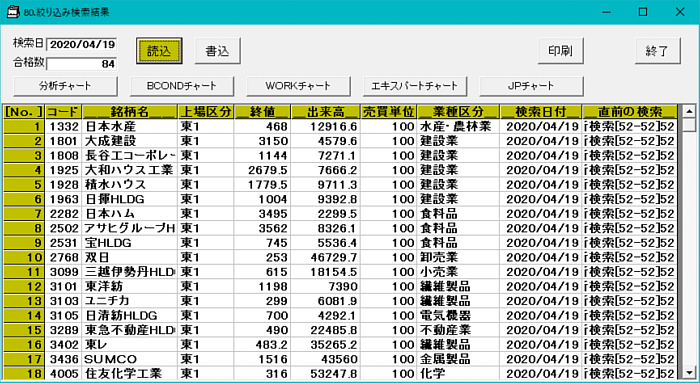Select row number 18 header
Screen dimensions: 700x383
coord(24,374)
